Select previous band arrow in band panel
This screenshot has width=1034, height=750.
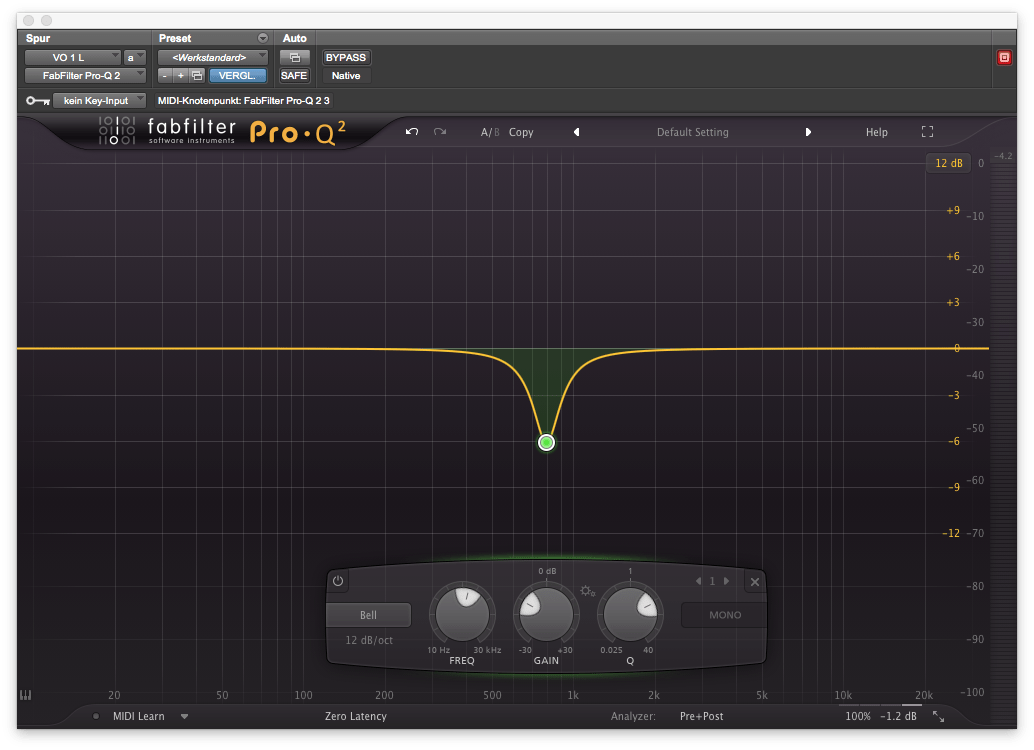tap(698, 581)
